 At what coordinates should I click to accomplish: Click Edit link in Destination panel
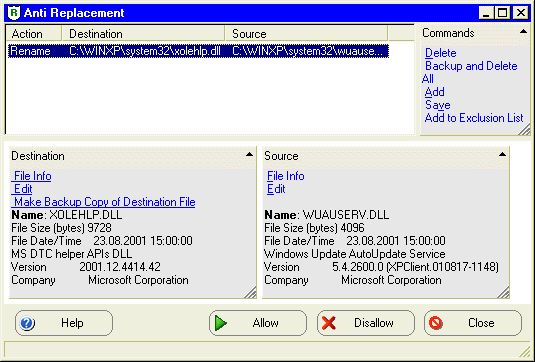coord(22,189)
